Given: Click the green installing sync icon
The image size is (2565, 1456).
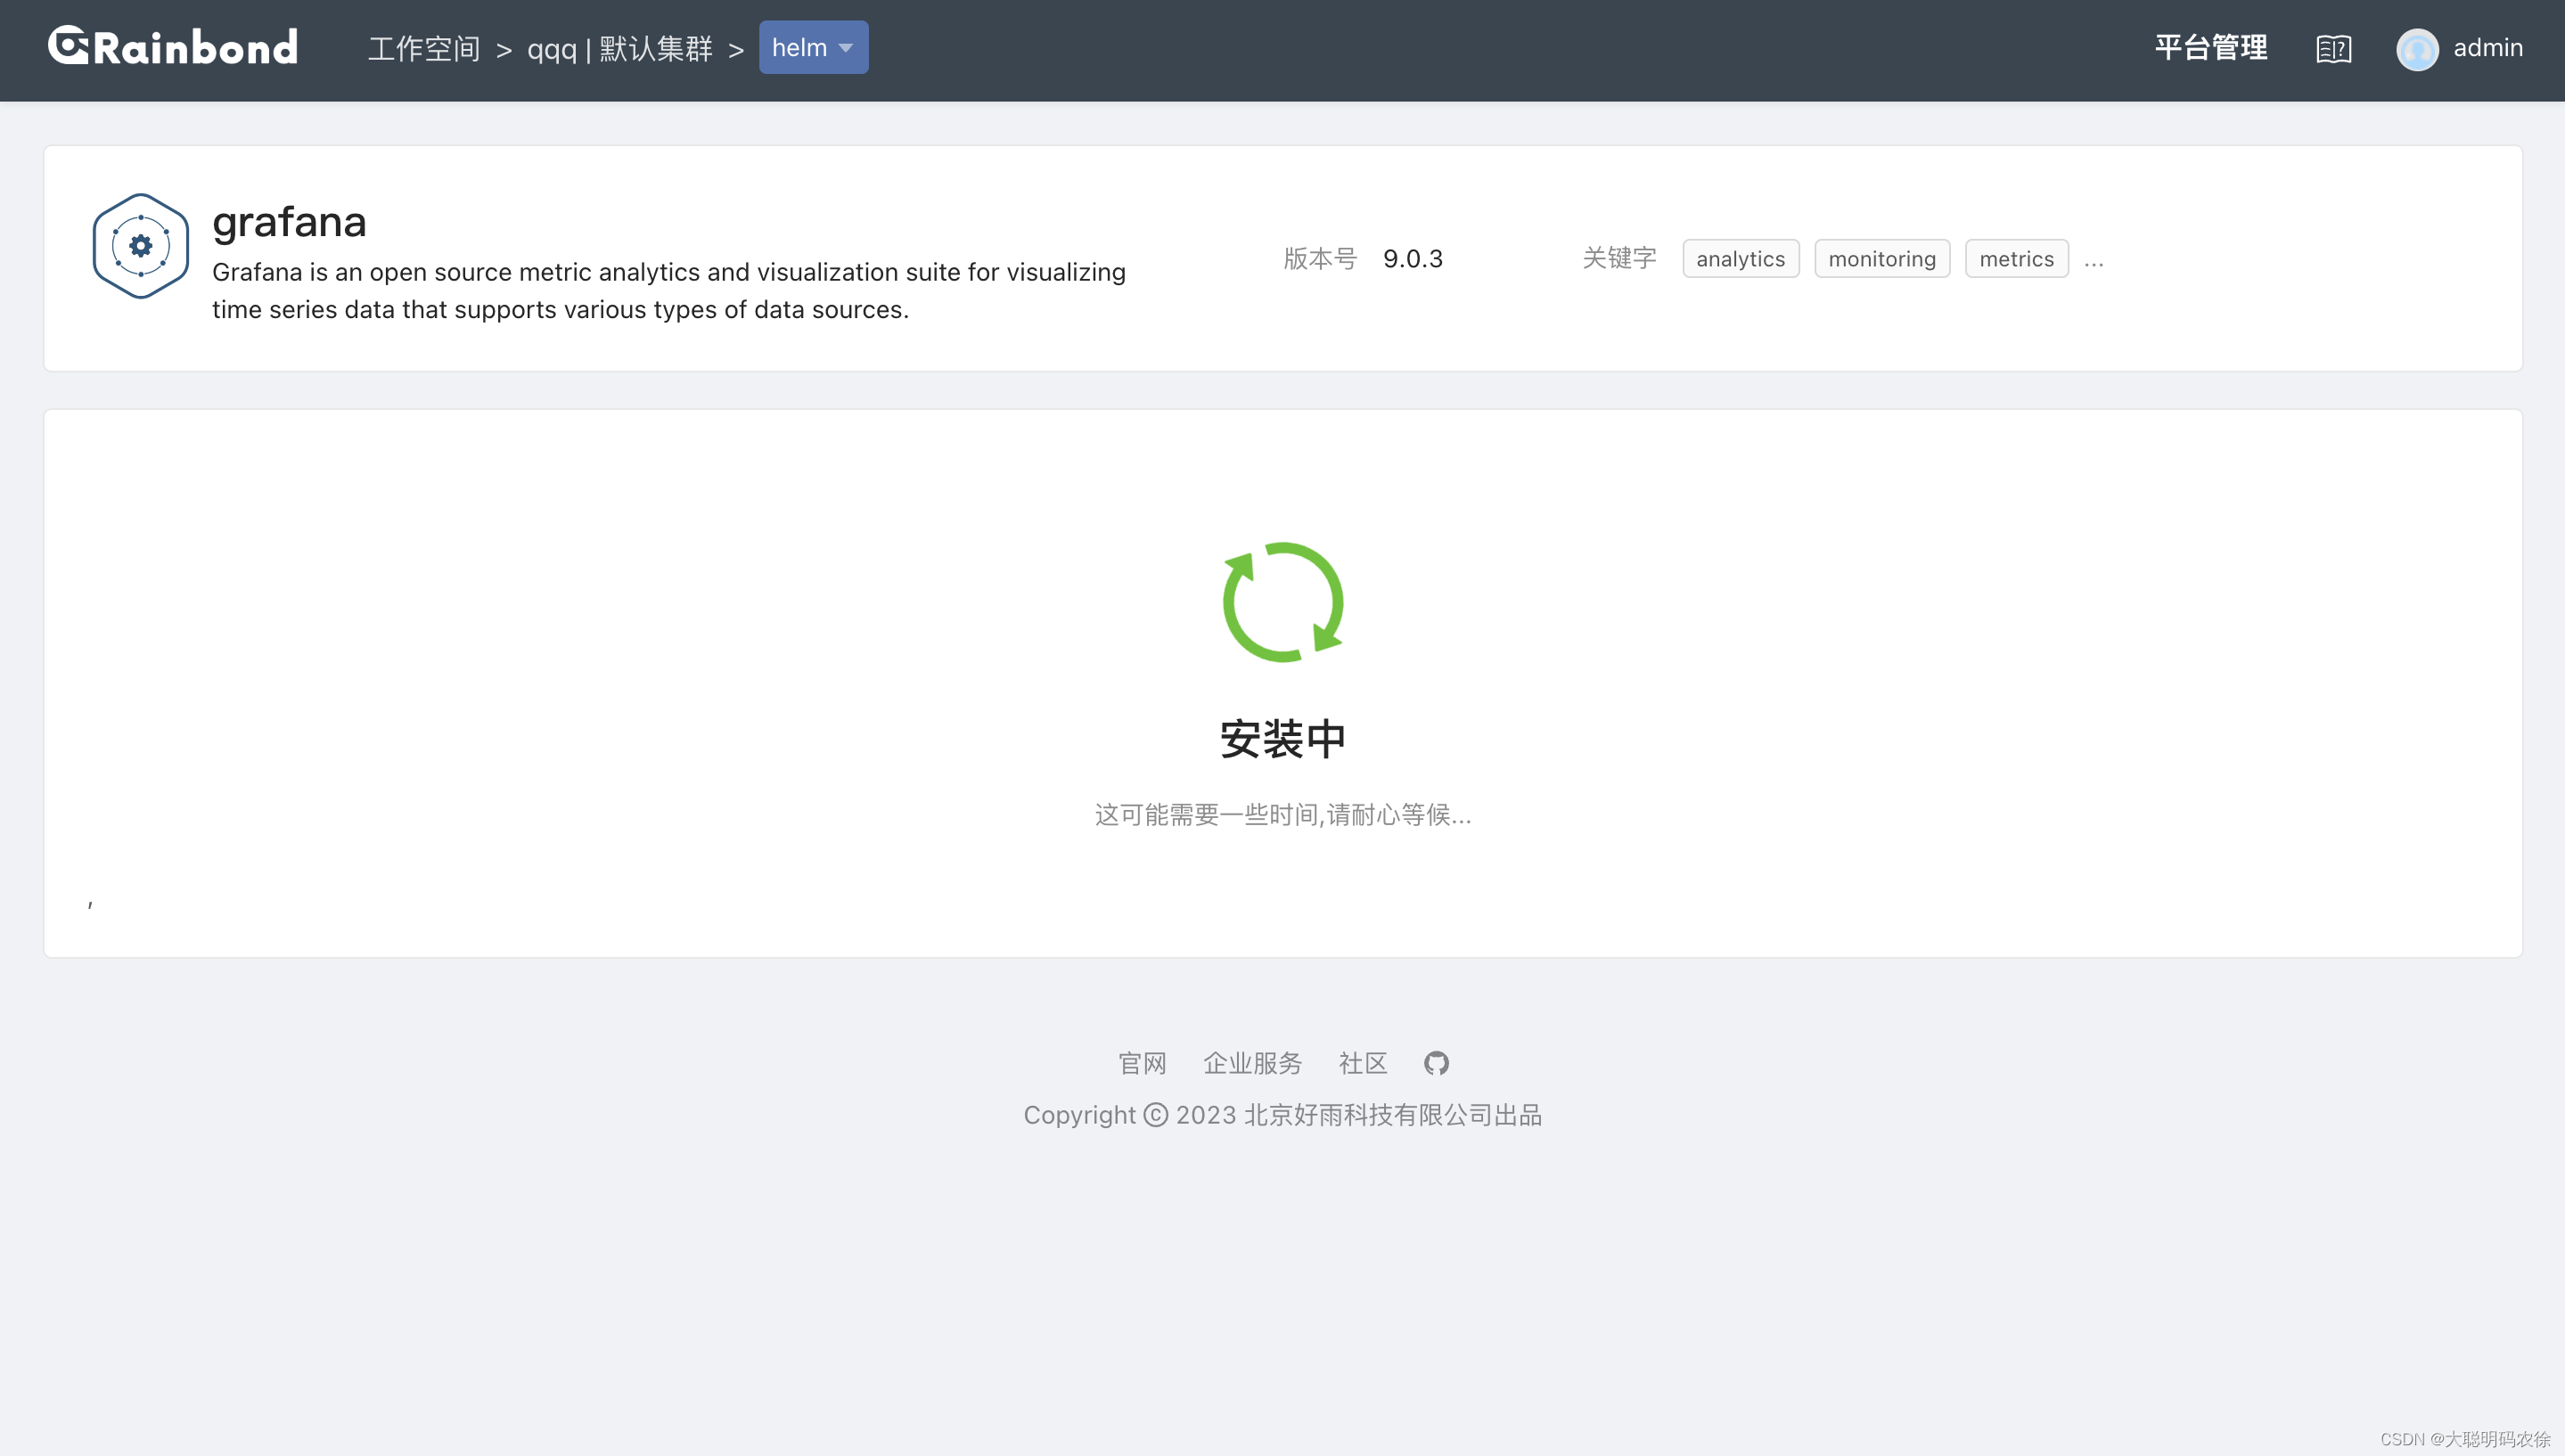Looking at the screenshot, I should coord(1282,602).
